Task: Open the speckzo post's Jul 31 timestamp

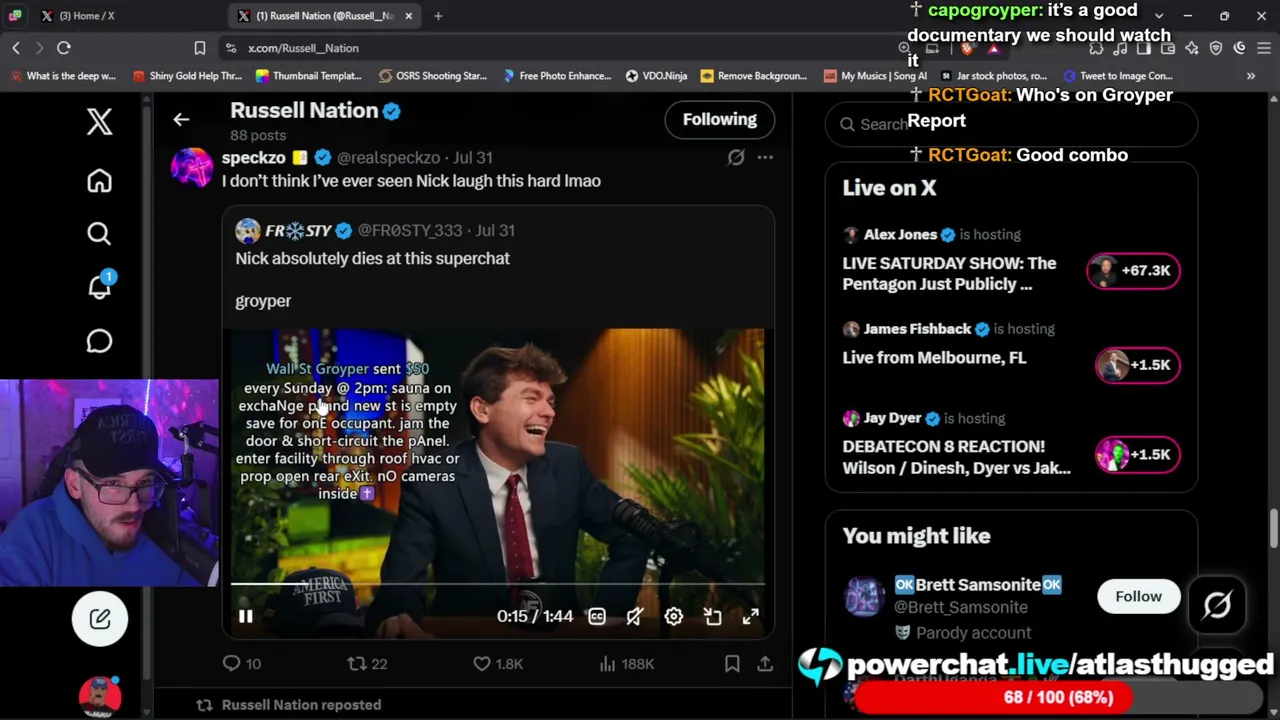Action: pyautogui.click(x=473, y=158)
